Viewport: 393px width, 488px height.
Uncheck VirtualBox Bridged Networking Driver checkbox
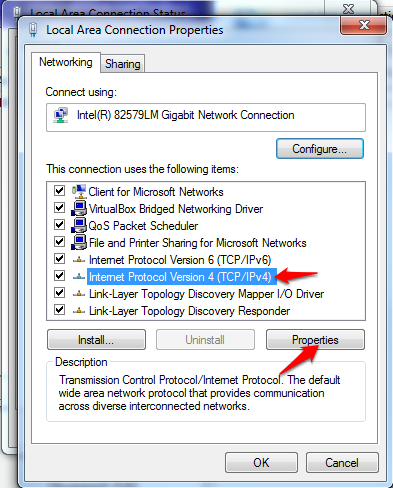(59, 208)
